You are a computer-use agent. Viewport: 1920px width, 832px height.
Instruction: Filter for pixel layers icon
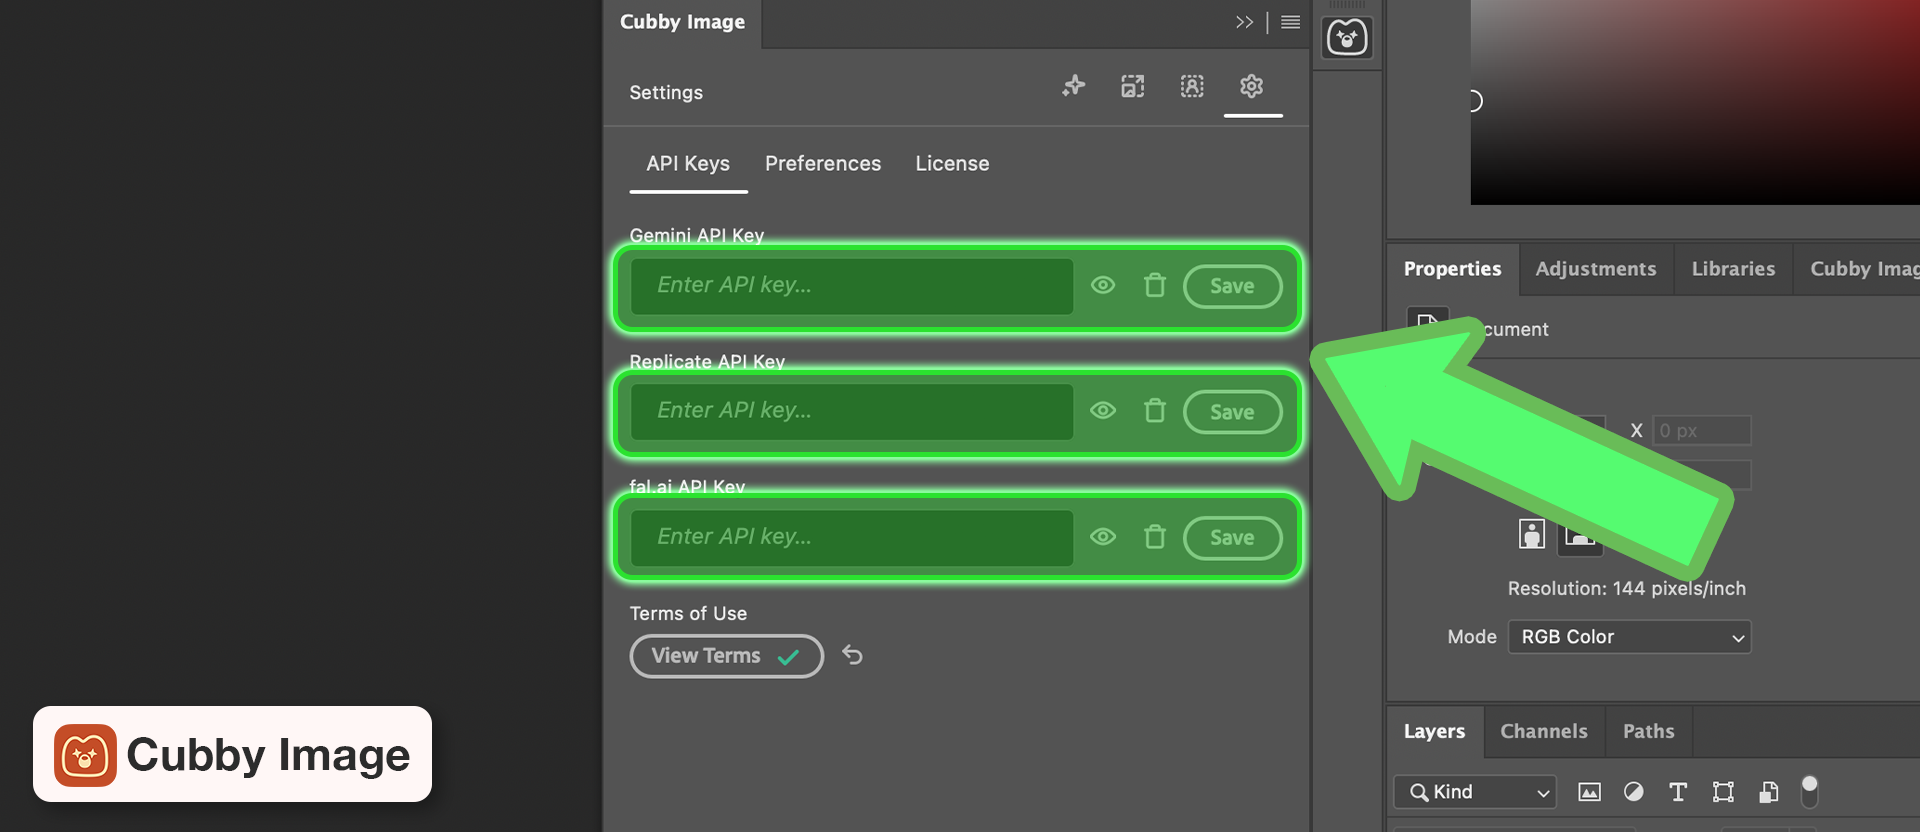[1589, 792]
